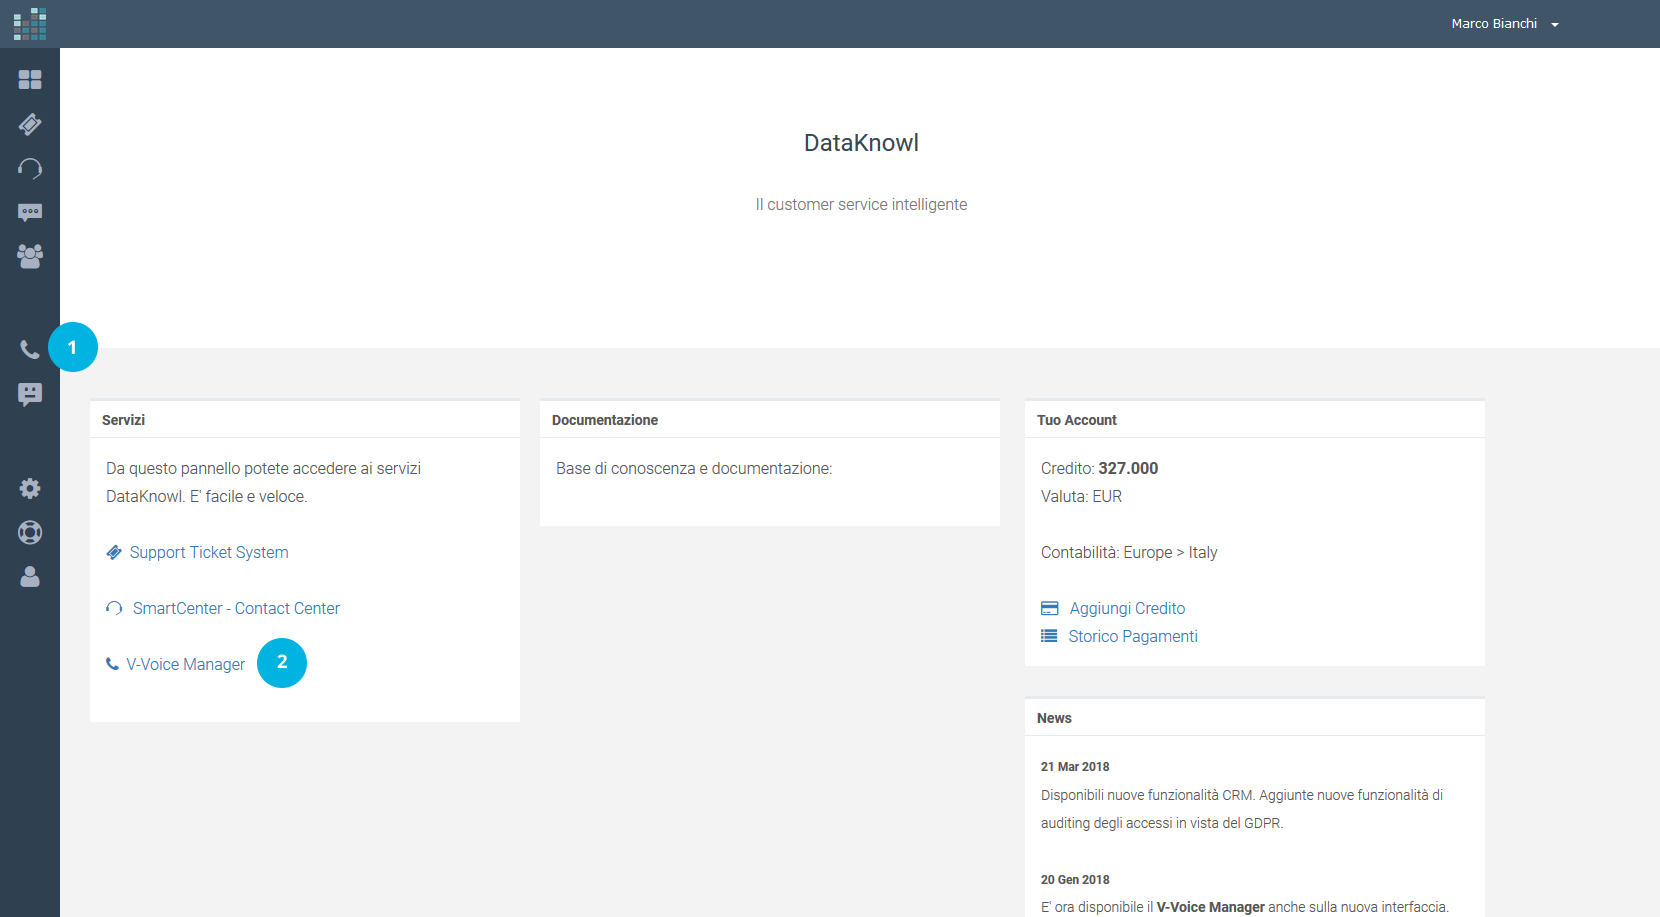The image size is (1660, 917).
Task: Click Contabilità: Europe > Italy text
Action: [1129, 552]
